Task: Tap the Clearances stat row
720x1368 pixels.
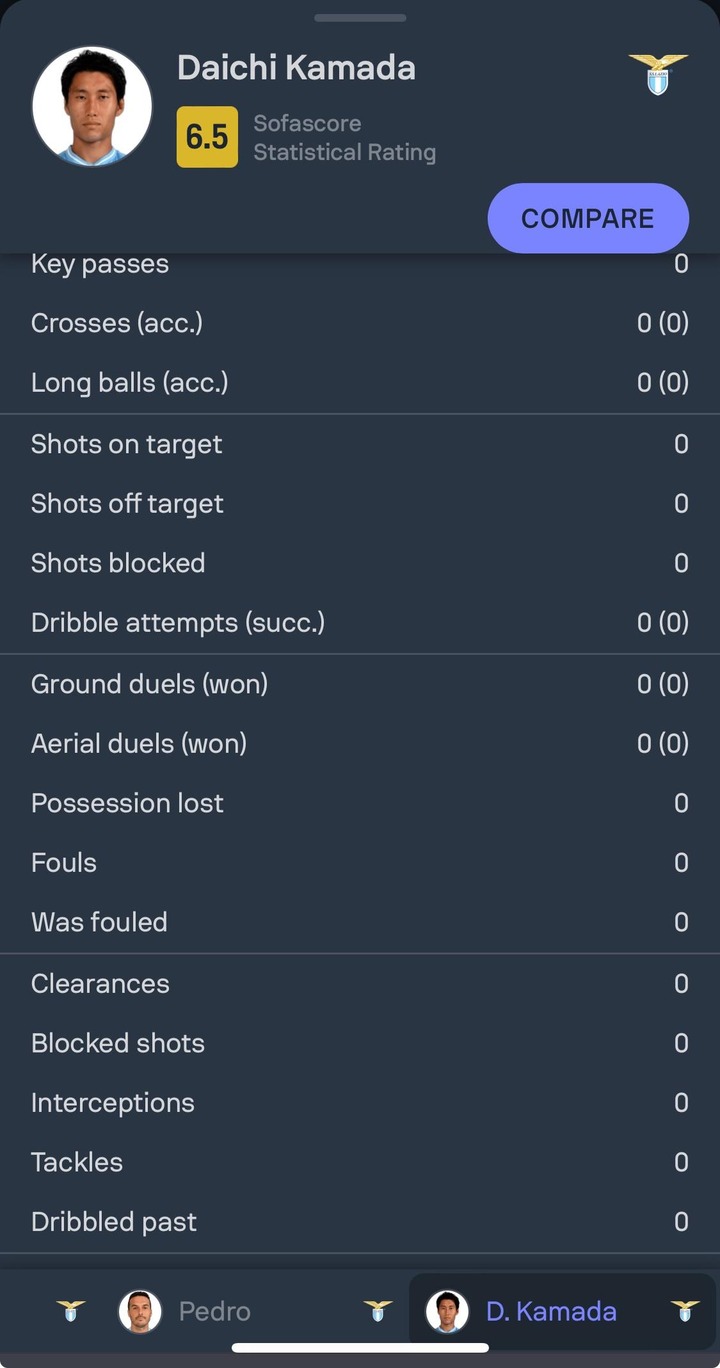Action: 360,984
